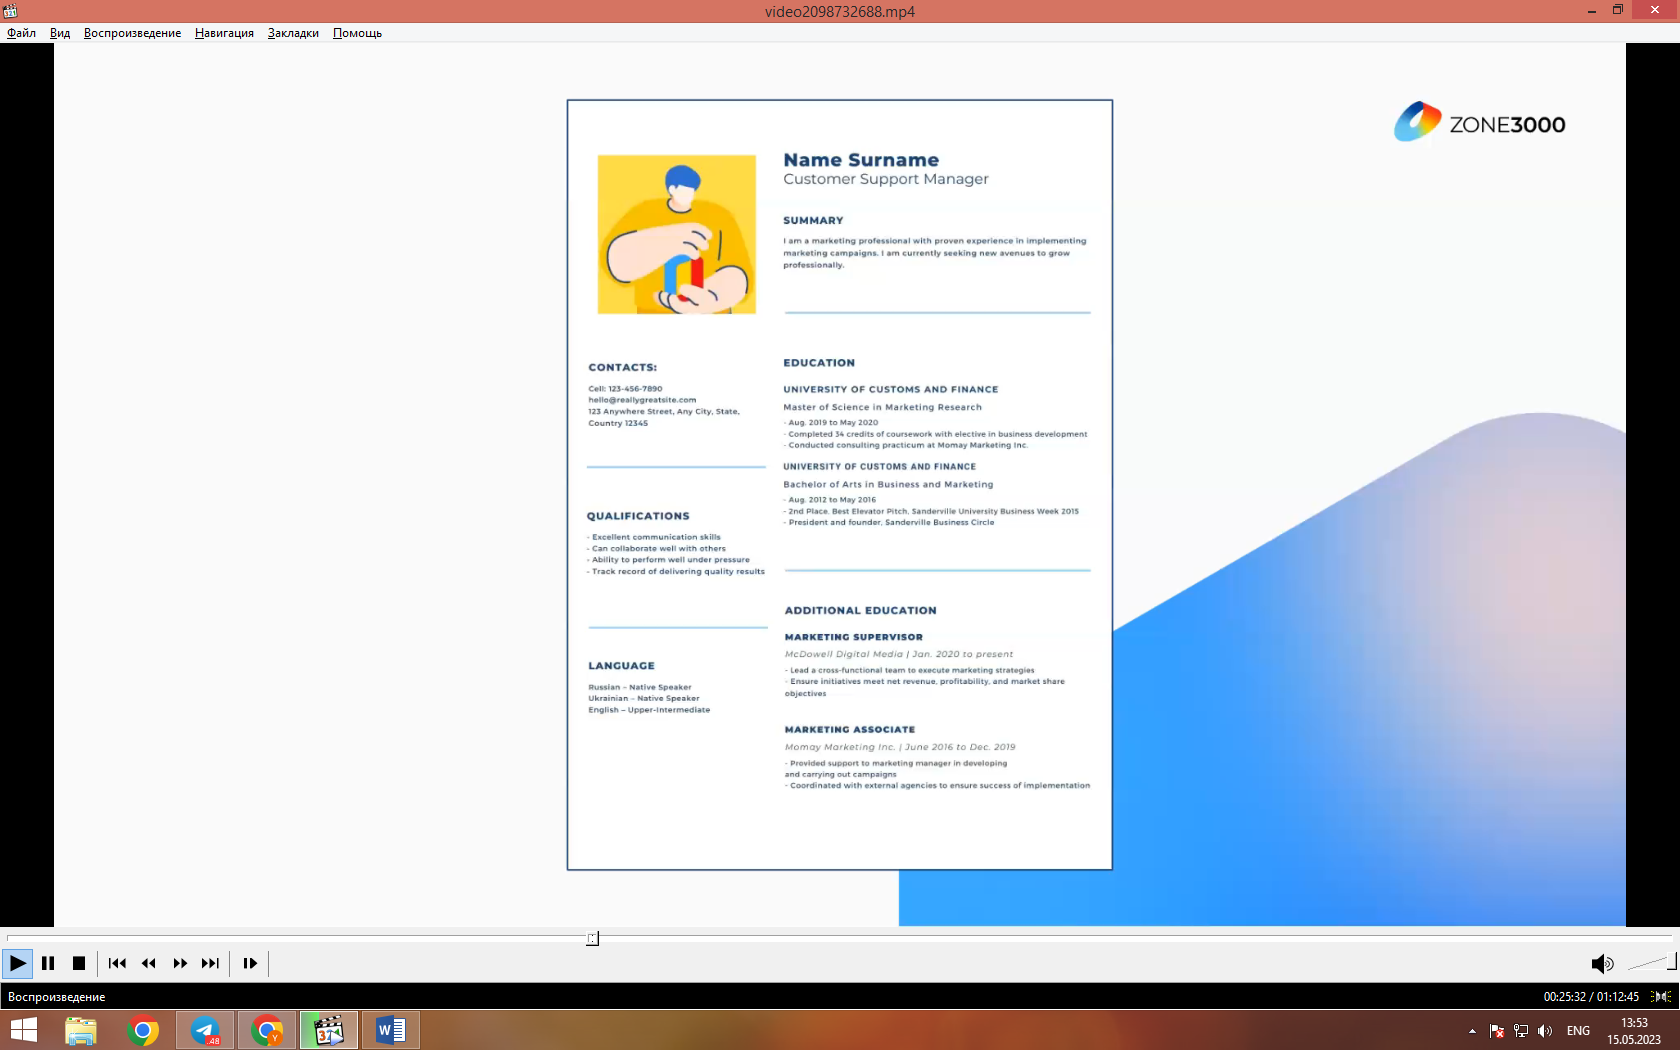Click the Name Surname heading

click(861, 160)
